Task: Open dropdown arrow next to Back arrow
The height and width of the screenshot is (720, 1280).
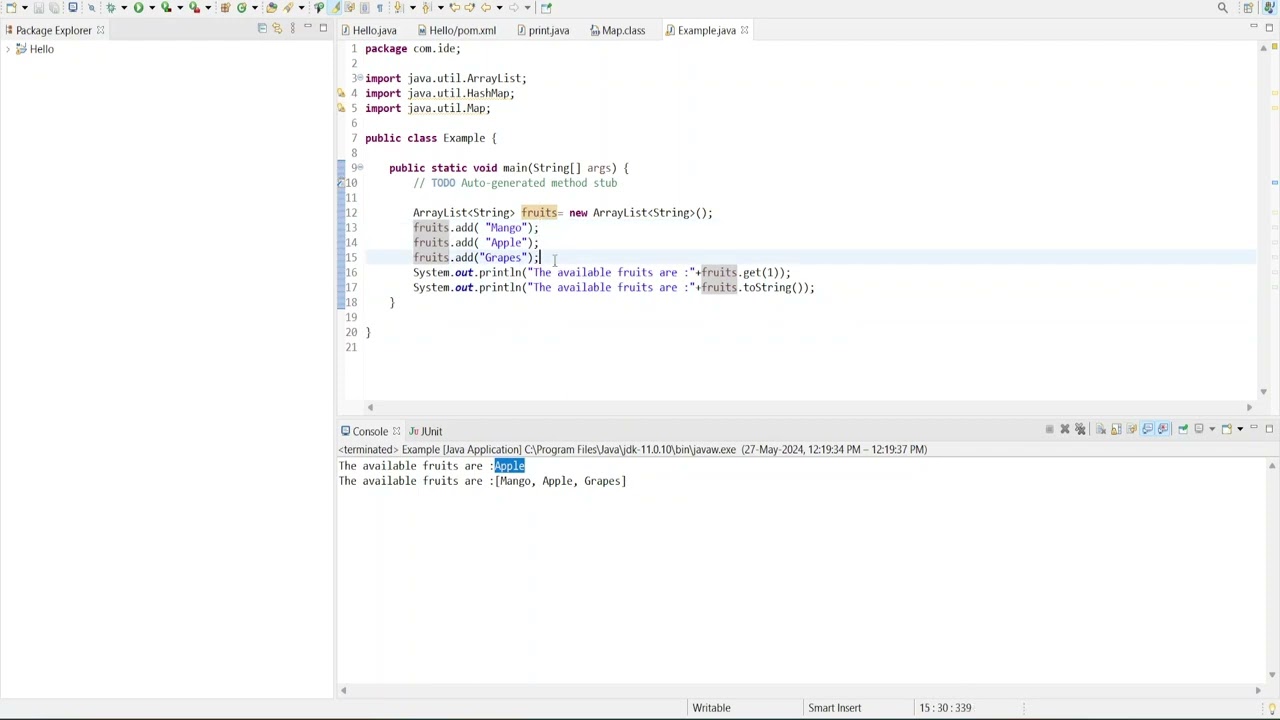Action: click(x=499, y=8)
